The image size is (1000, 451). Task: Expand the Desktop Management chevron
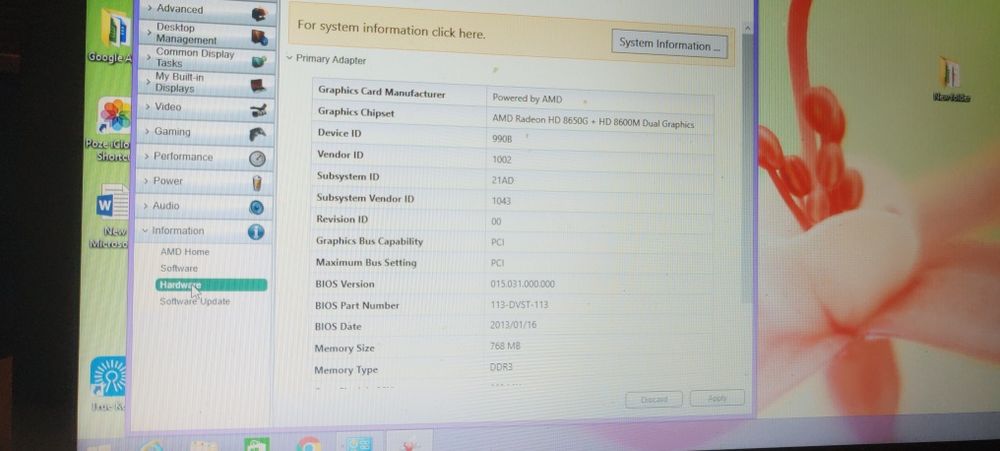[x=149, y=33]
